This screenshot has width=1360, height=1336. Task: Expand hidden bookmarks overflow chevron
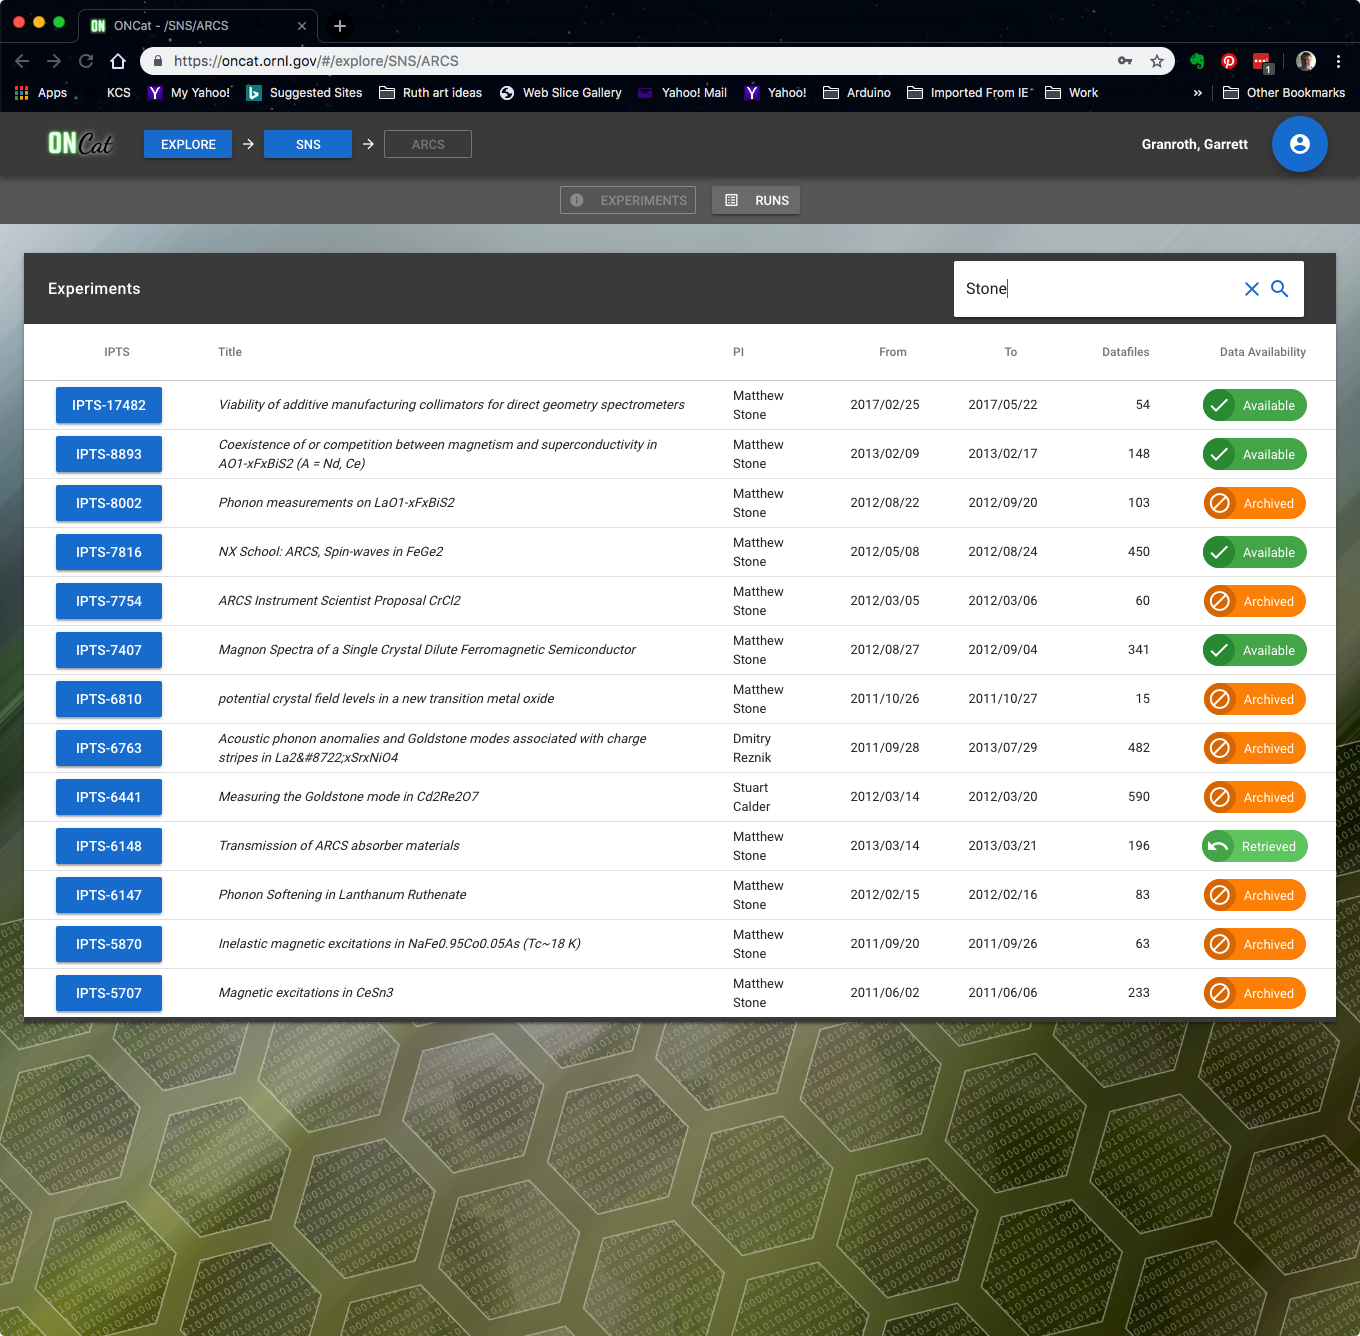tap(1198, 93)
